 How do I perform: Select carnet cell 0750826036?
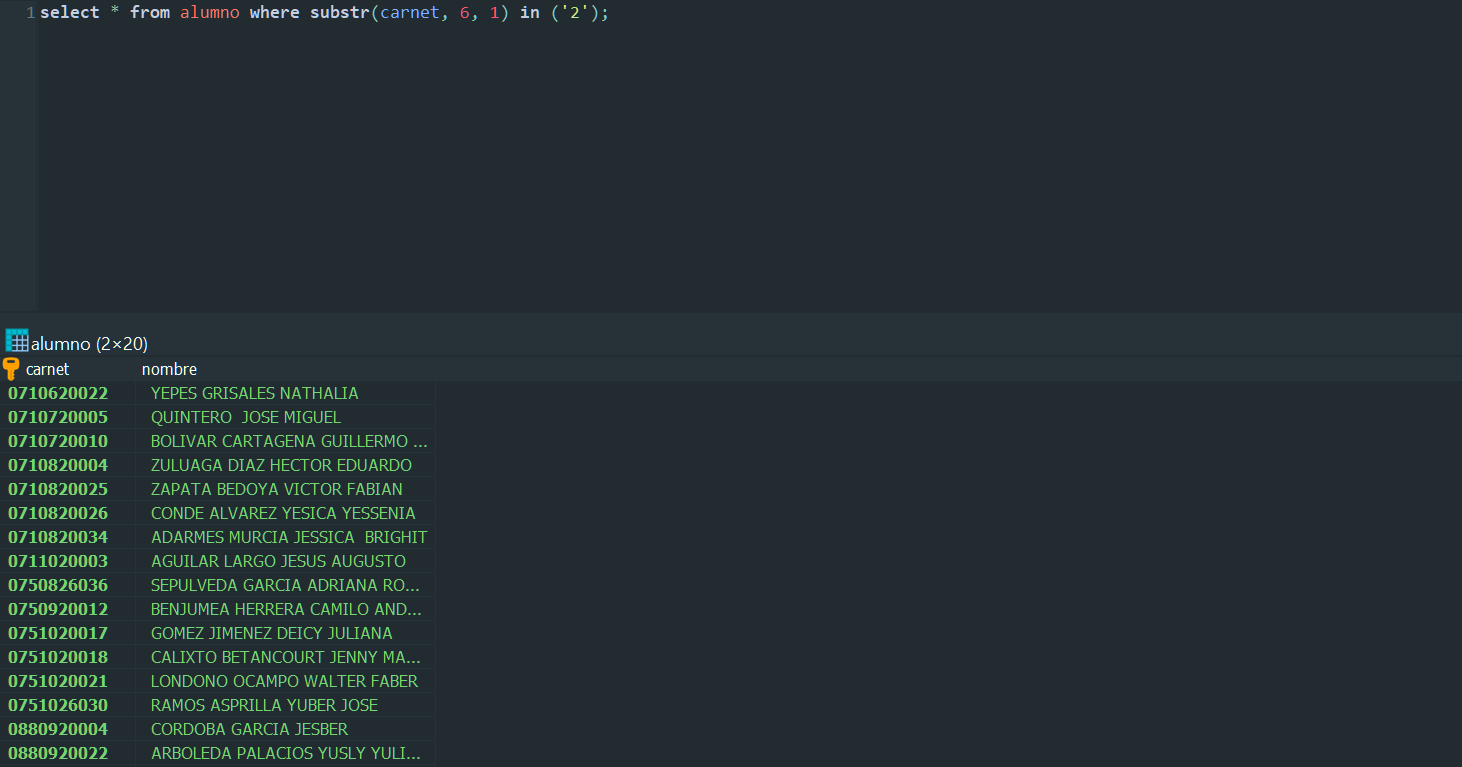58,585
